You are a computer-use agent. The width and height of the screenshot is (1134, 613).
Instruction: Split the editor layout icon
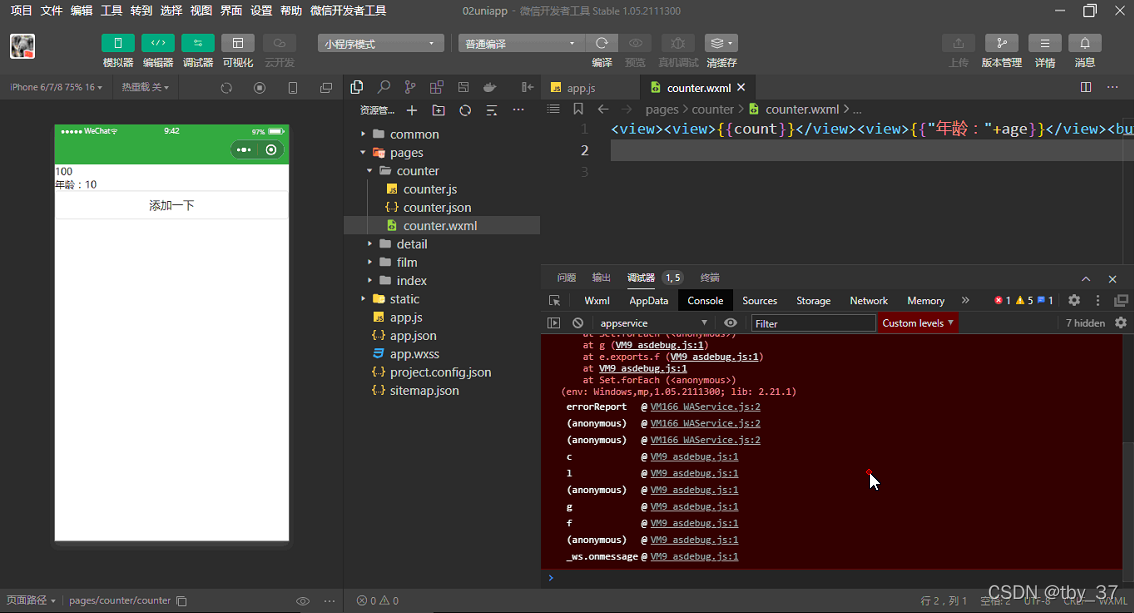[1086, 87]
